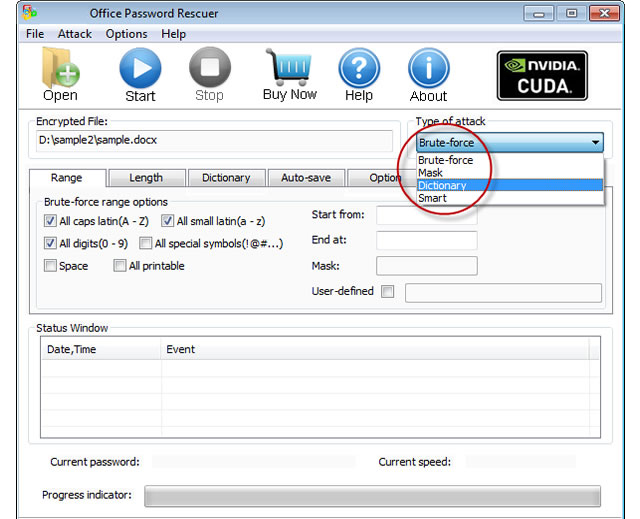Maximize the Office Password Rescuer window
This screenshot has height=519, width=640.
pyautogui.click(x=571, y=13)
